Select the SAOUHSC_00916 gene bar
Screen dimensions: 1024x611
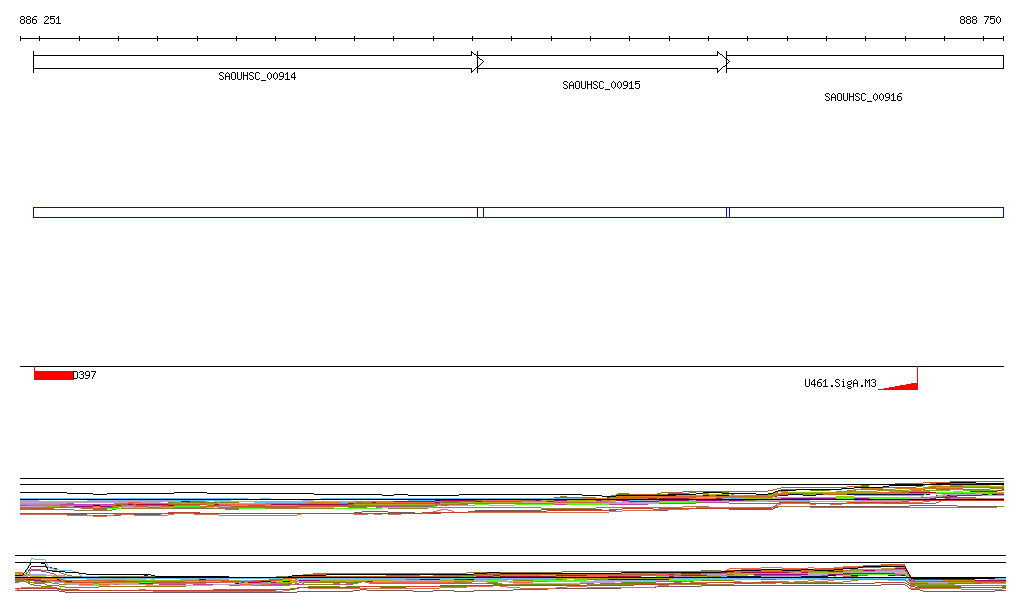(x=865, y=62)
